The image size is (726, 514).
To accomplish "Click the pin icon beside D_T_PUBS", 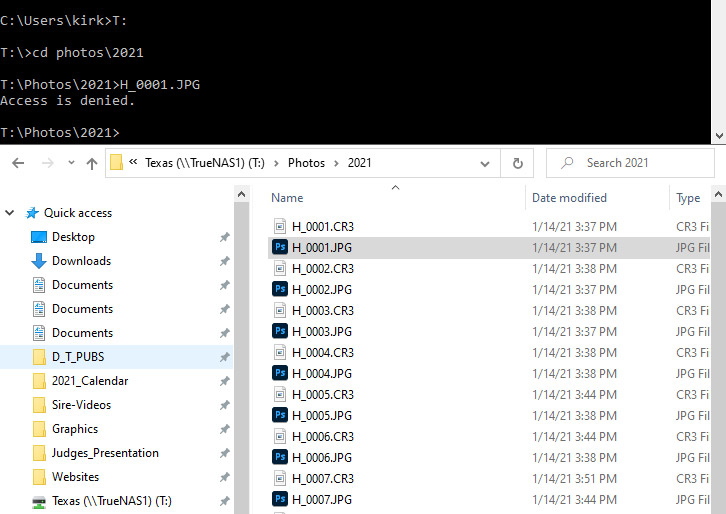I will click(225, 357).
